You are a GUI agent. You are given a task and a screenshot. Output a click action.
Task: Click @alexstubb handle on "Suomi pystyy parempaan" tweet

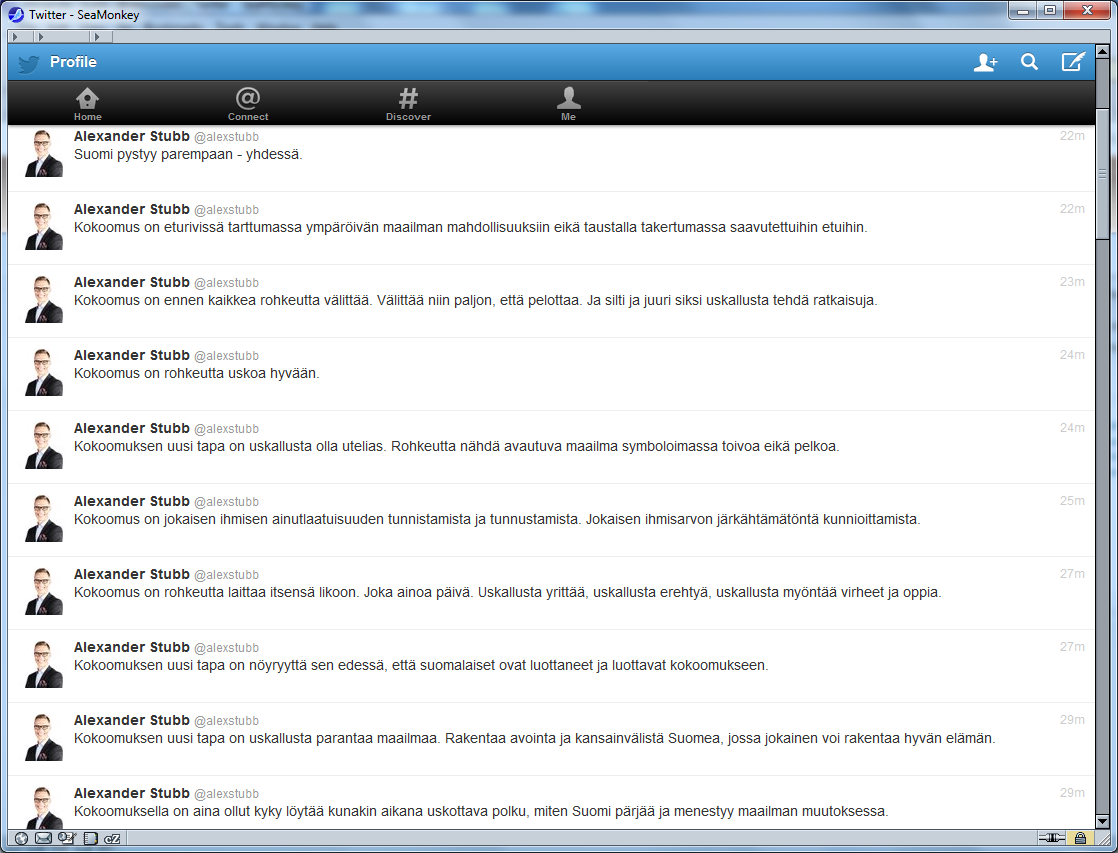(226, 137)
